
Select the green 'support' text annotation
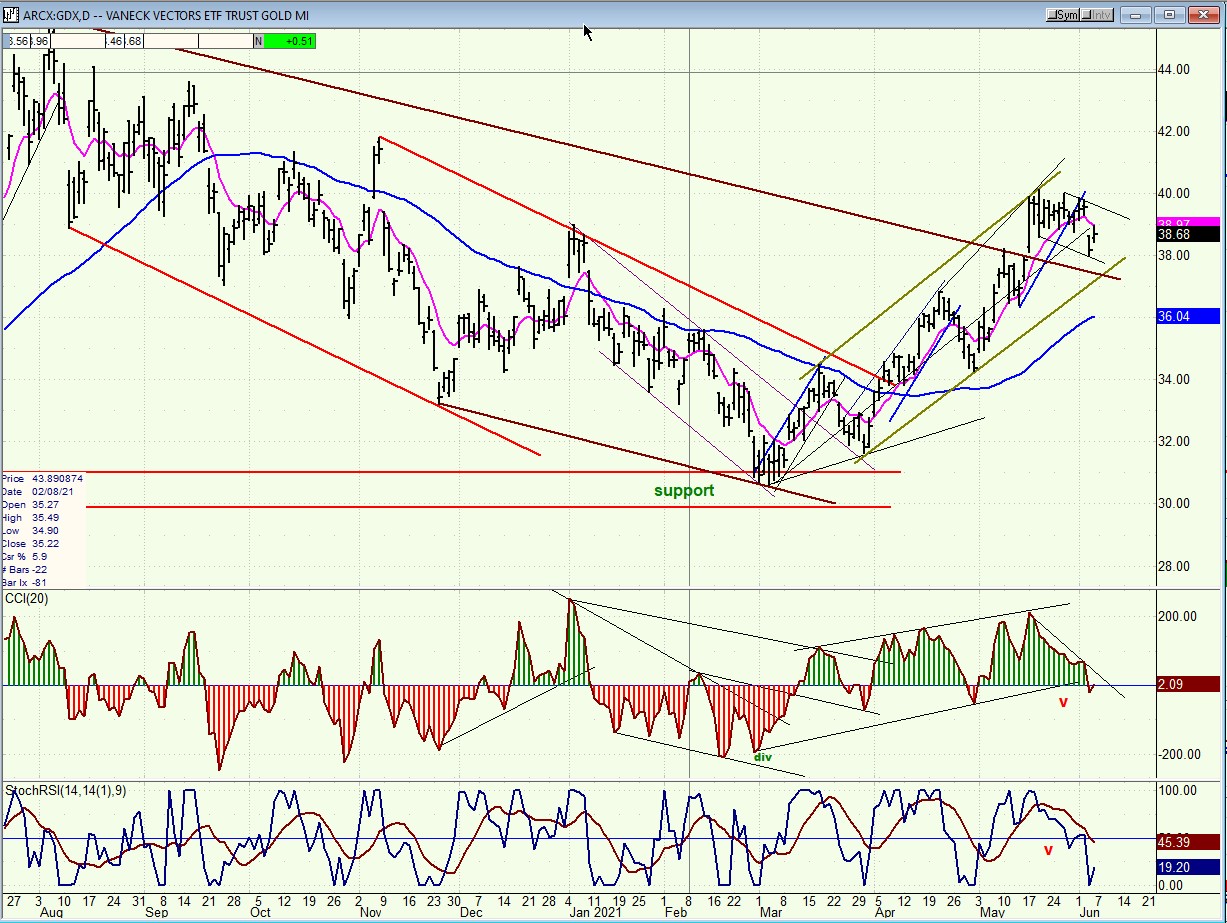click(x=684, y=490)
